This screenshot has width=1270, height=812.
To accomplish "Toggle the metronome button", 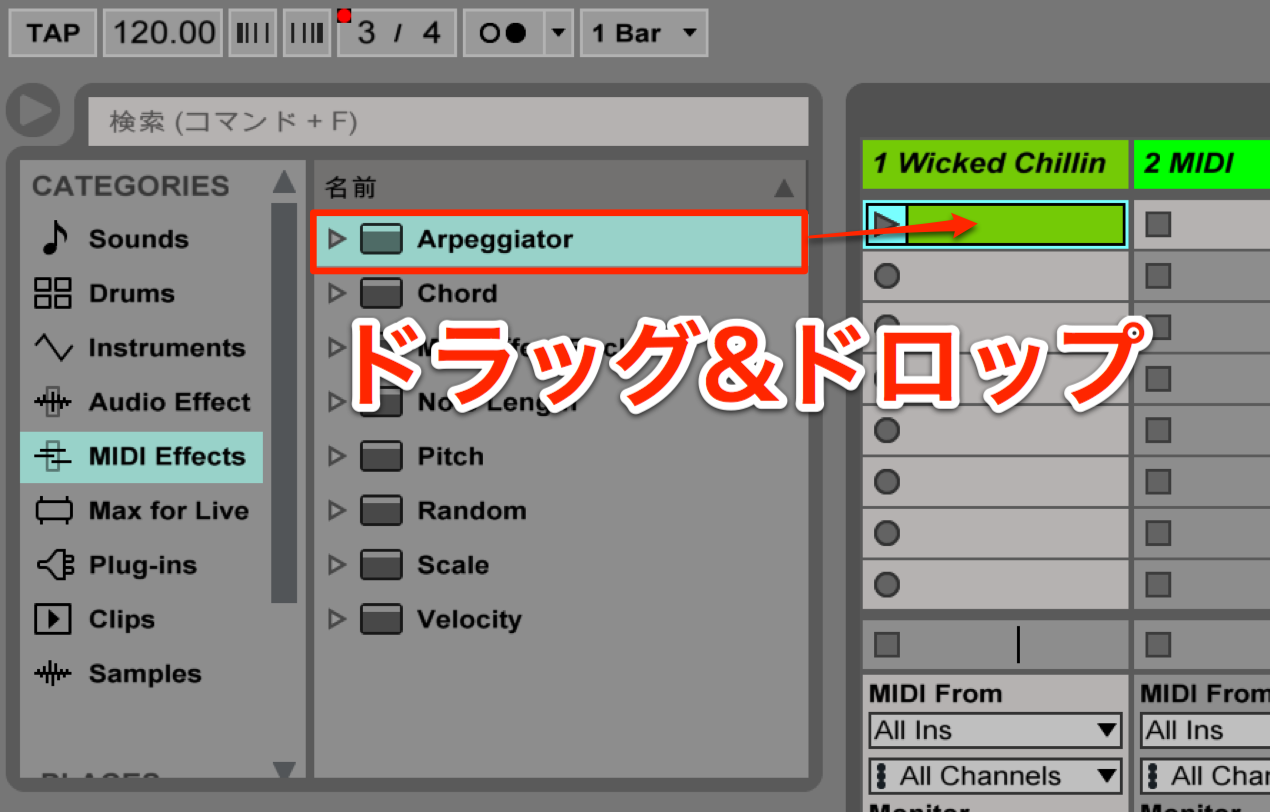I will 503,33.
